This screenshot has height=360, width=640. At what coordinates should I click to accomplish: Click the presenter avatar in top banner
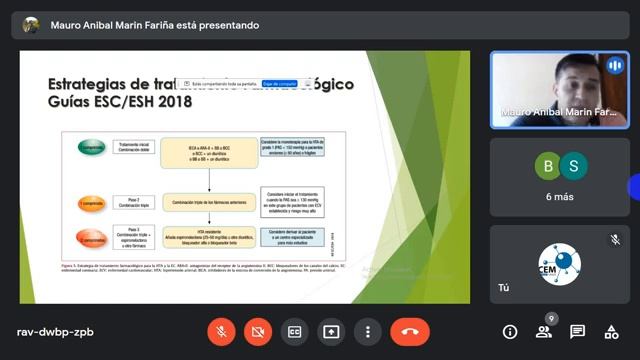coord(31,25)
